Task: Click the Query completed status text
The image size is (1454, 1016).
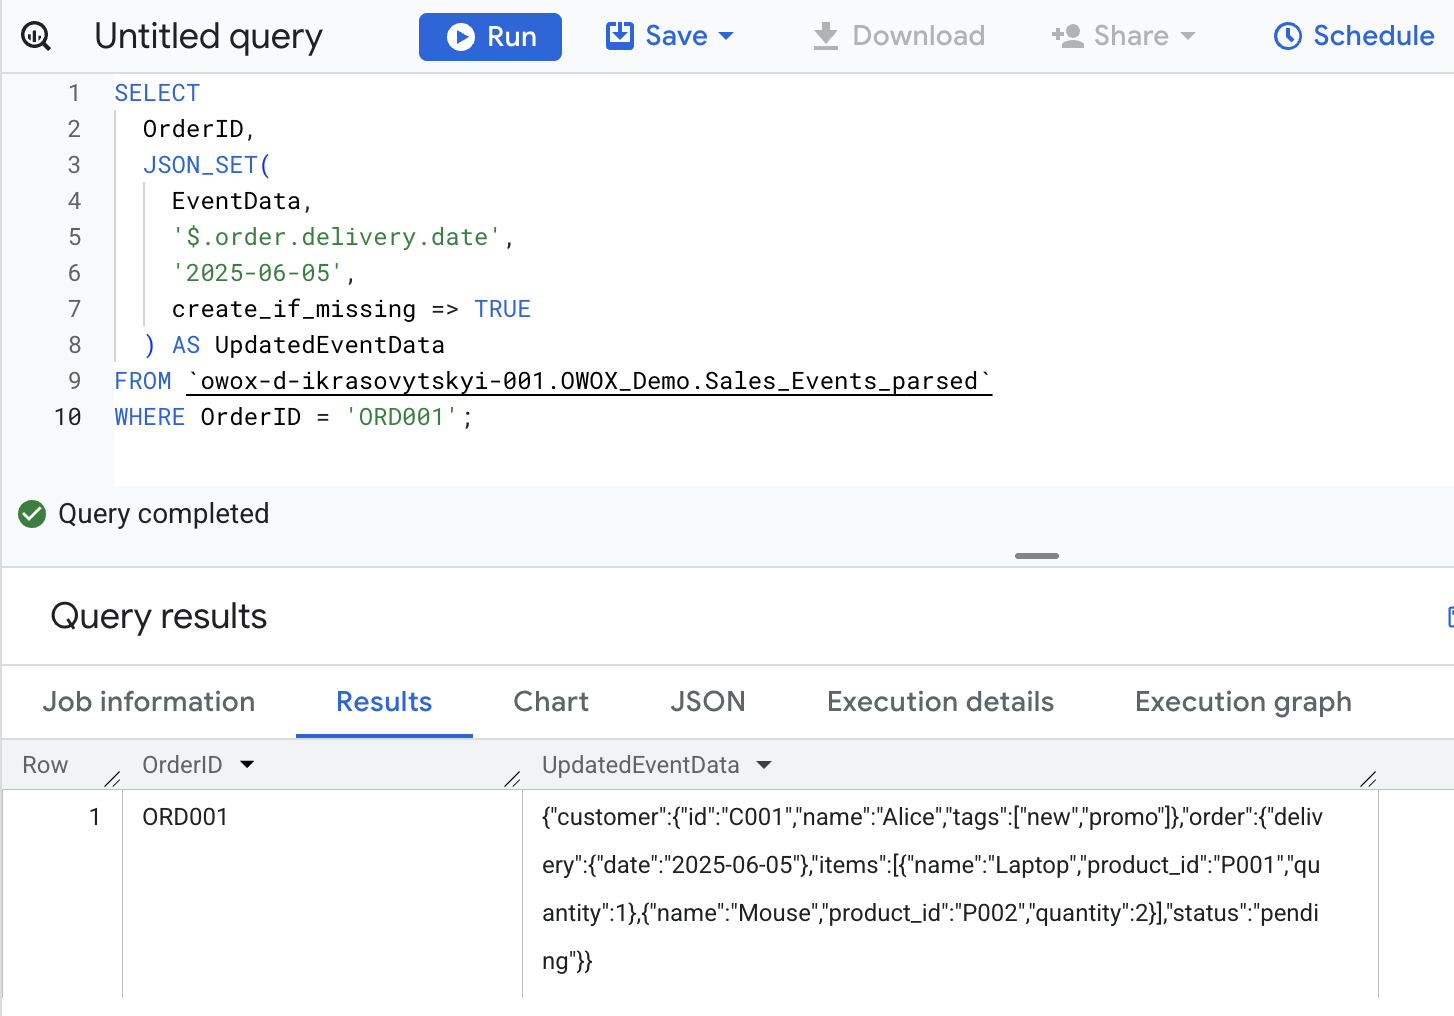Action: coord(164,514)
